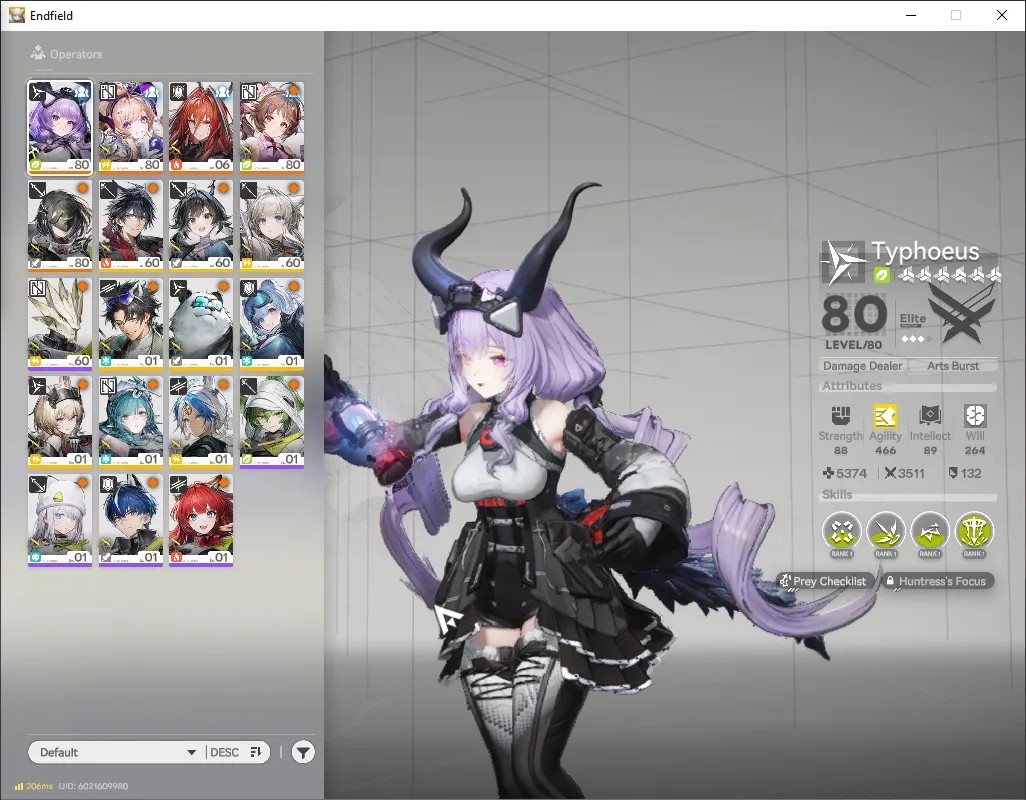The image size is (1026, 800).
Task: Open the locked Huntress's Focus talent
Action: point(936,581)
